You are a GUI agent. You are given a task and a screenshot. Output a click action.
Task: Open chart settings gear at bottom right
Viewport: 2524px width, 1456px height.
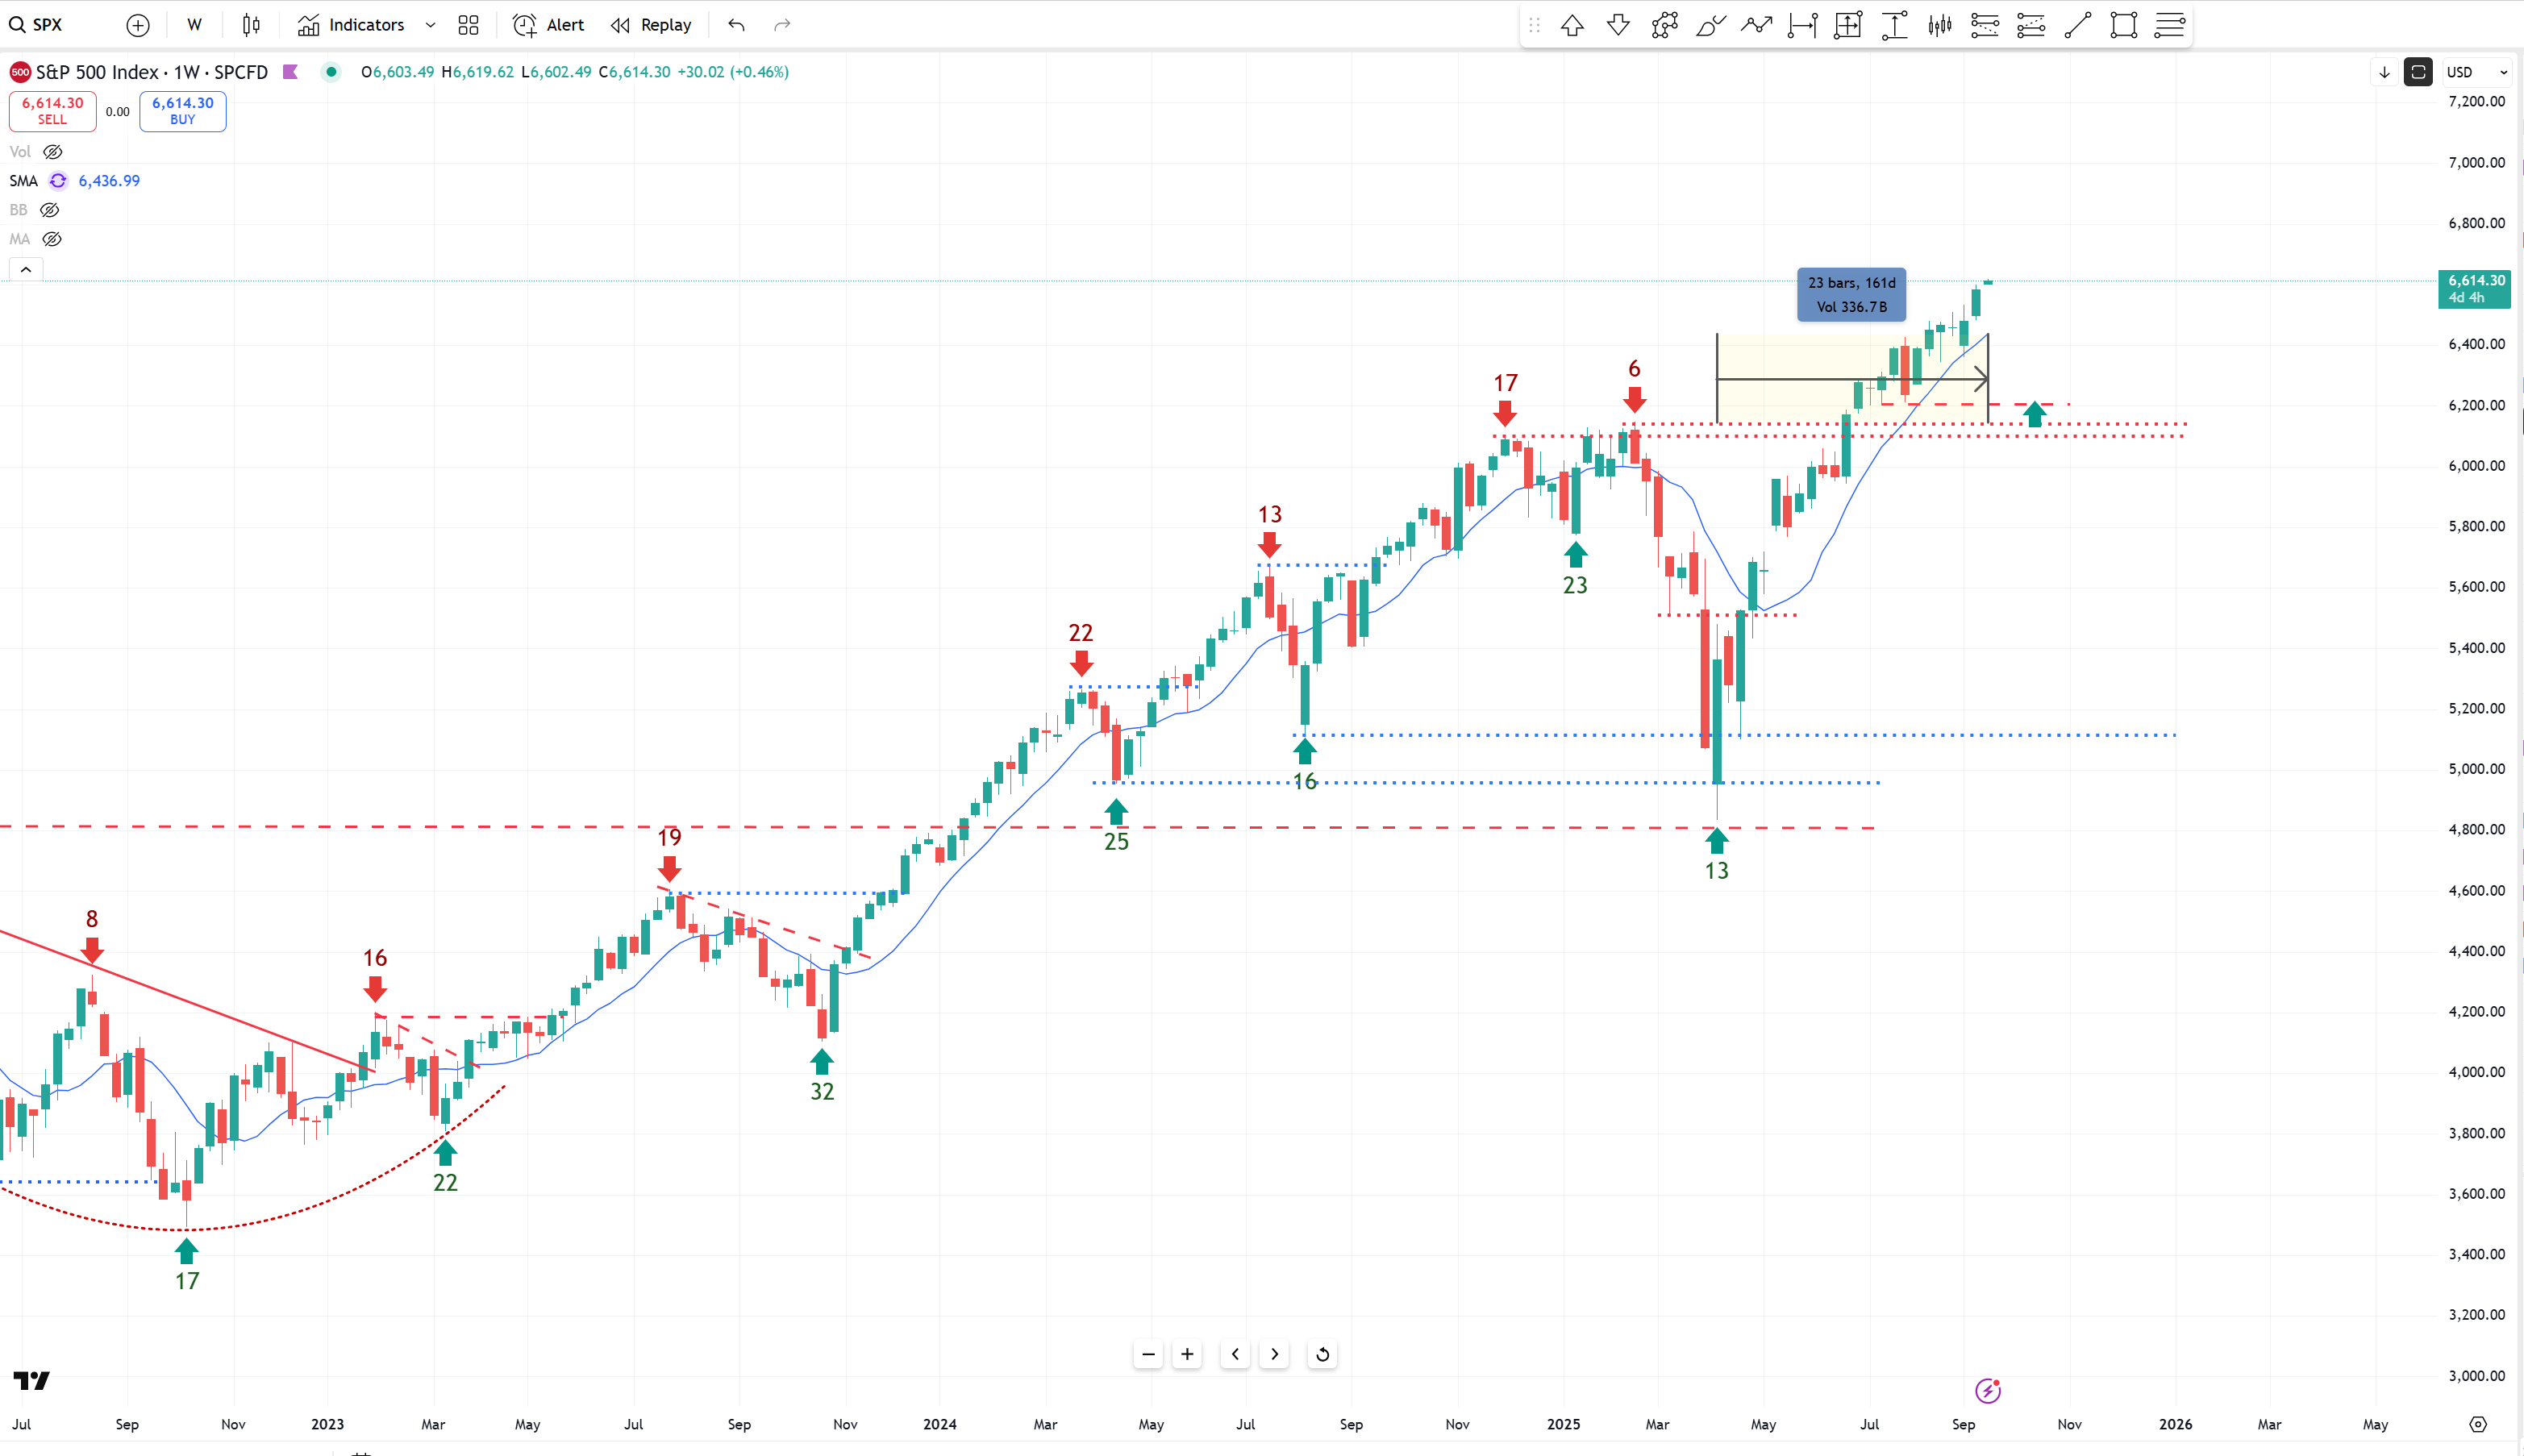pyautogui.click(x=2478, y=1424)
